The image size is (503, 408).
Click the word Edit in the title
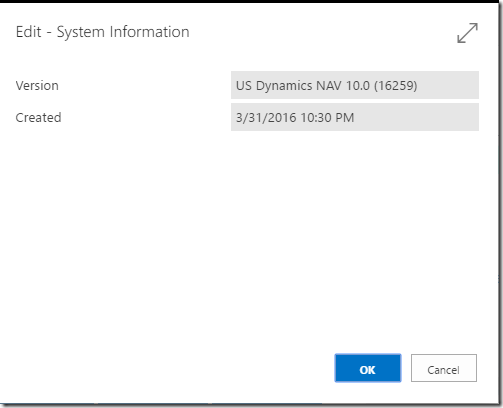pyautogui.click(x=29, y=32)
